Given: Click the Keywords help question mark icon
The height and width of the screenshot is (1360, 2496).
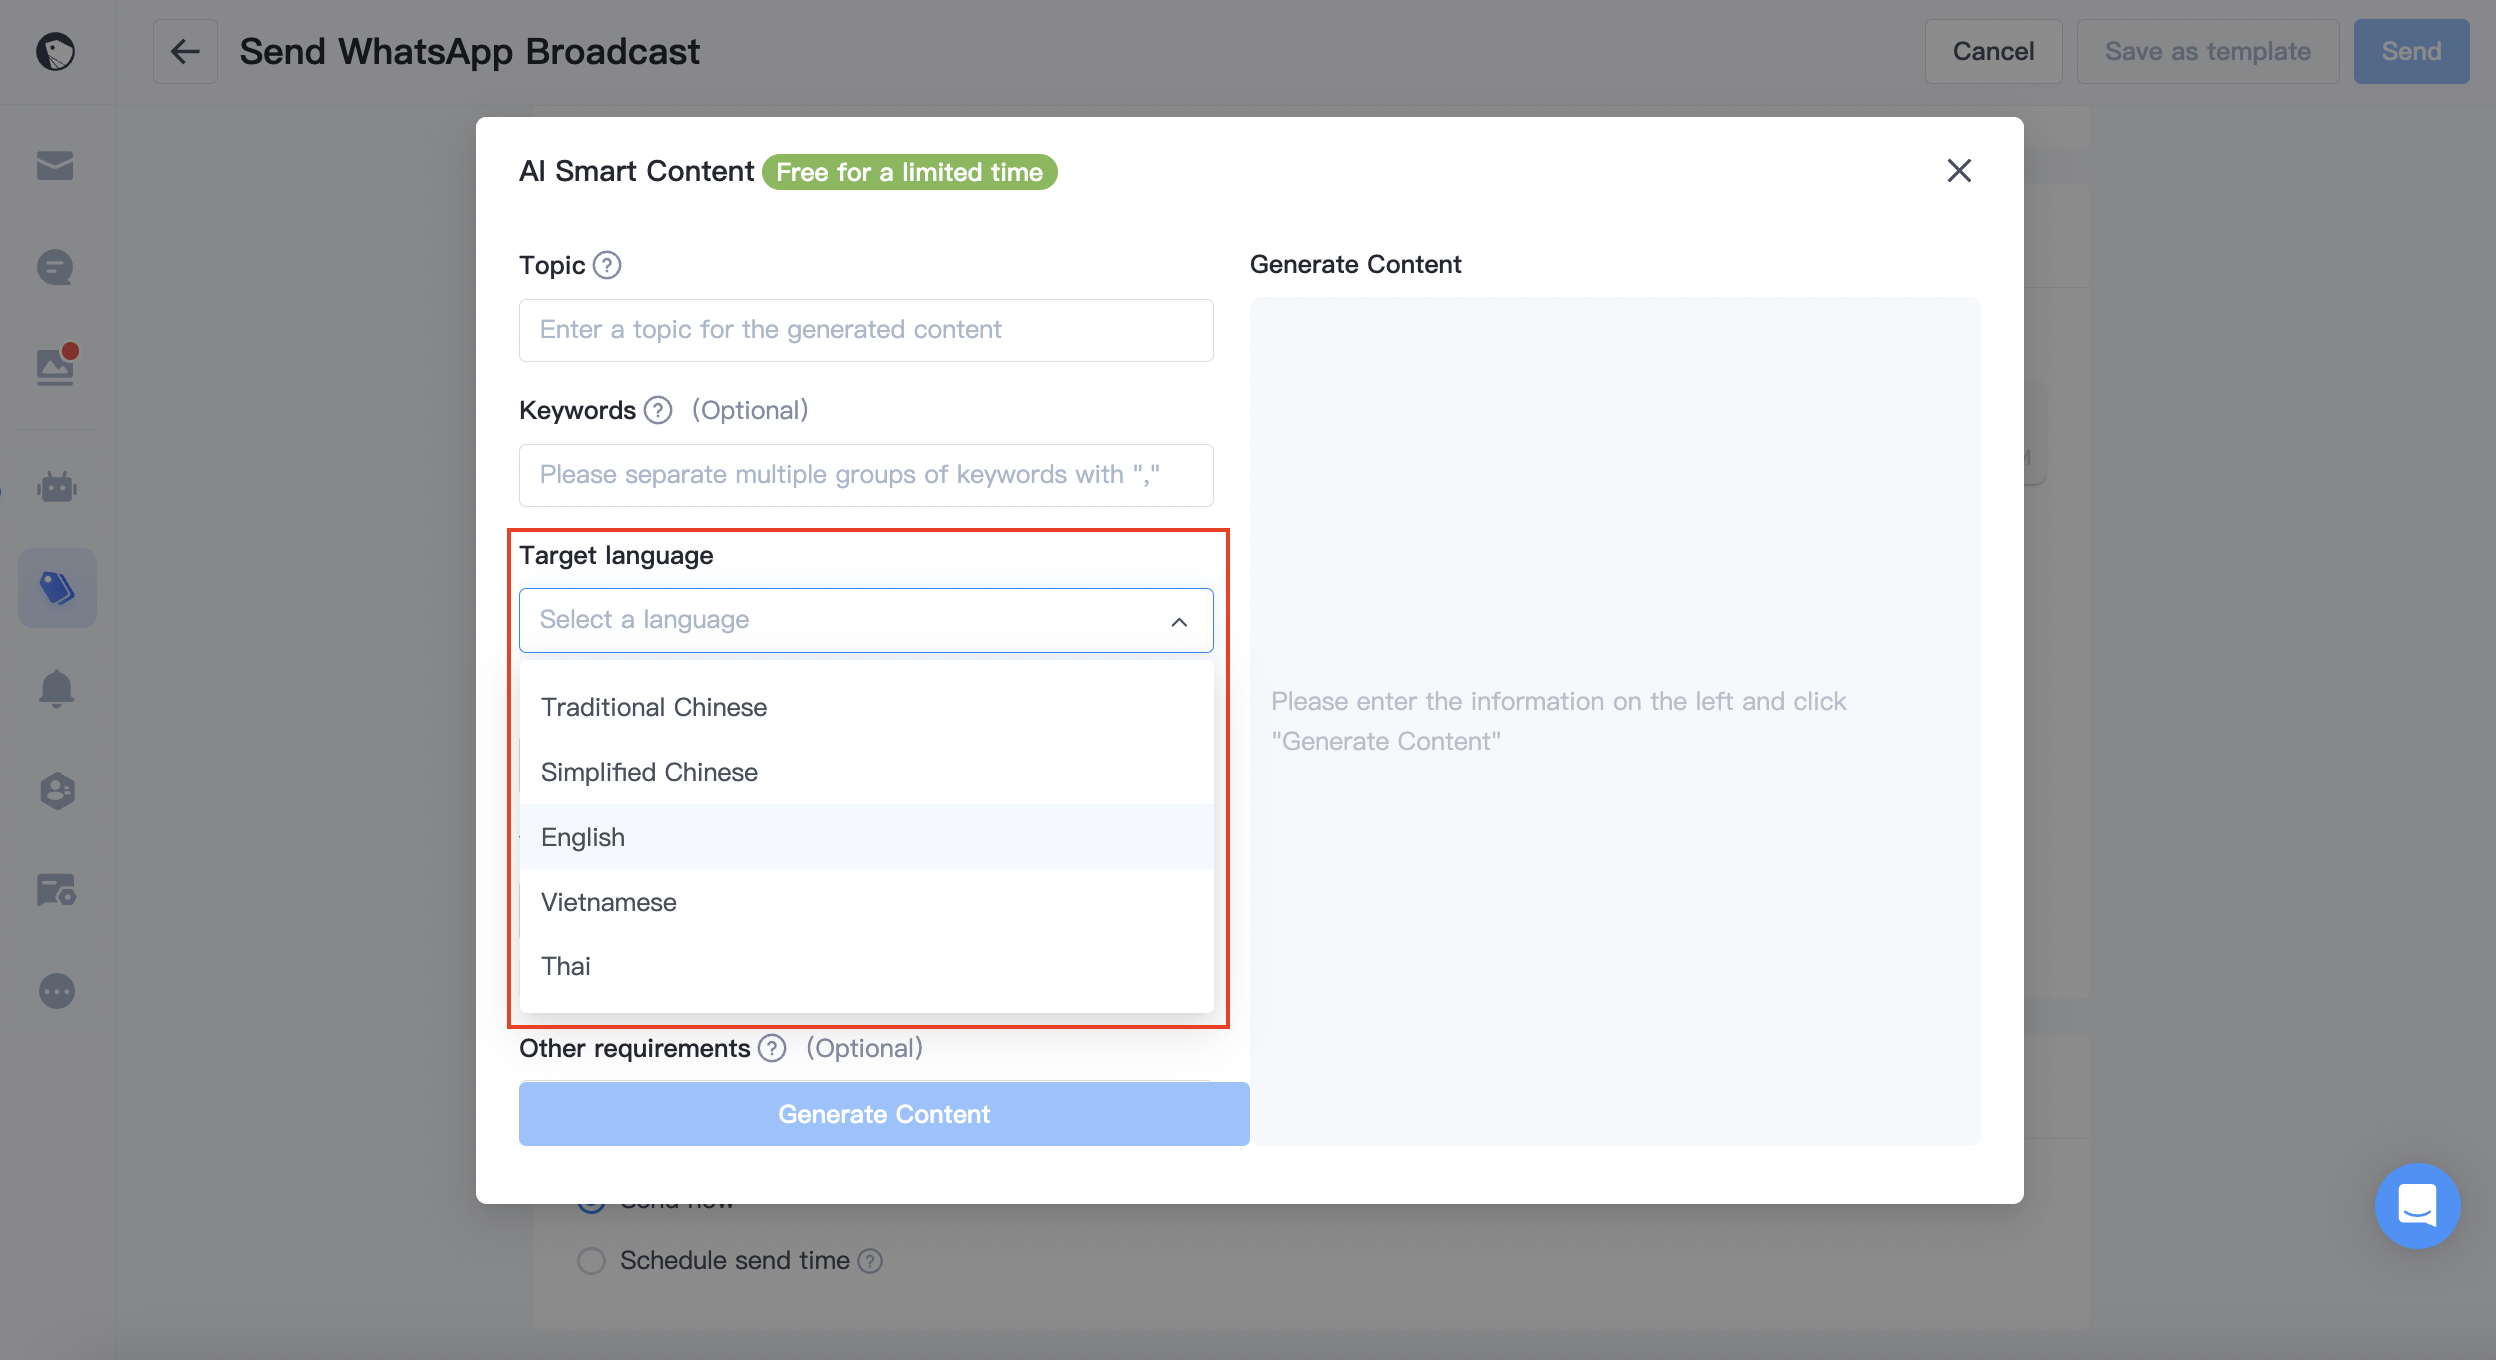Looking at the screenshot, I should click(x=658, y=410).
